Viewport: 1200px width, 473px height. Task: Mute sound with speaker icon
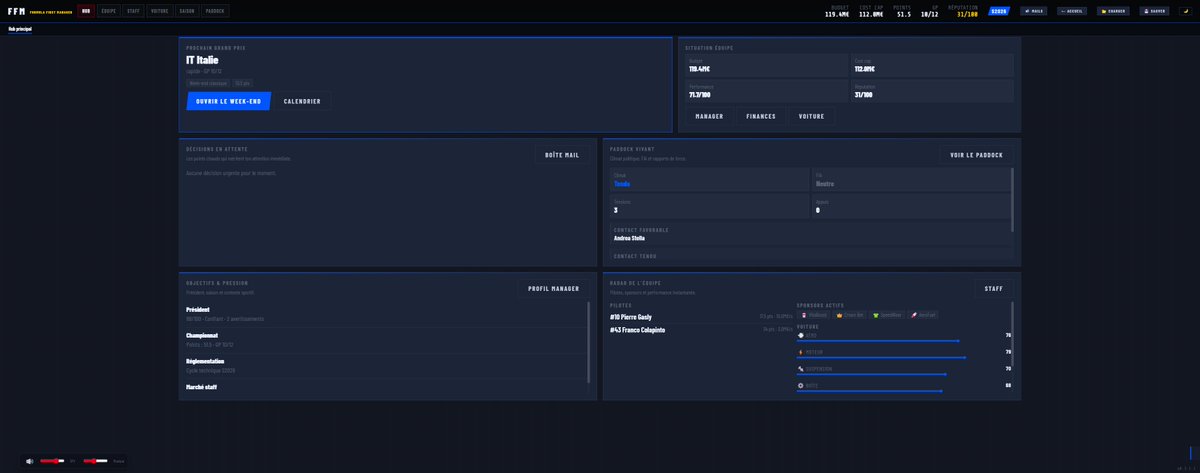(x=29, y=461)
